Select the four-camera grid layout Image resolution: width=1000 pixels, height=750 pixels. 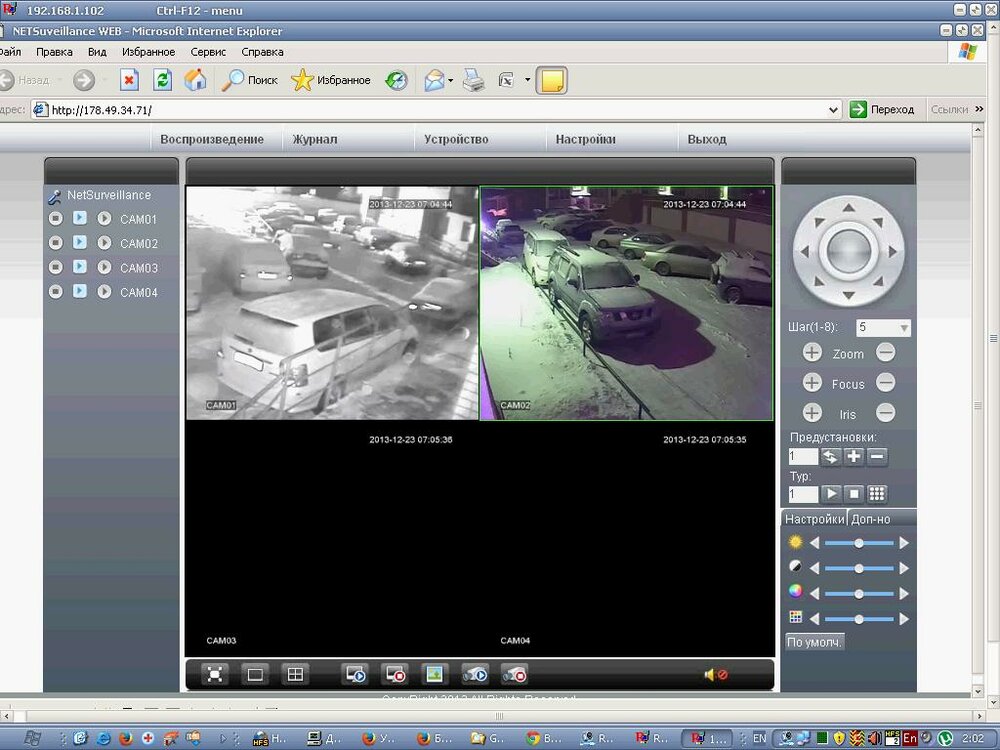click(295, 674)
